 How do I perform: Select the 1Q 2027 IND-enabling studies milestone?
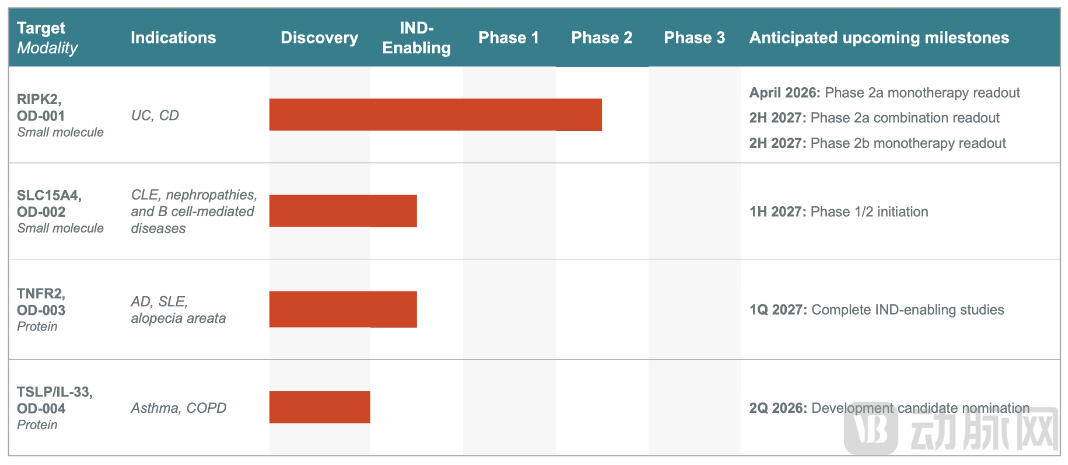(x=876, y=310)
